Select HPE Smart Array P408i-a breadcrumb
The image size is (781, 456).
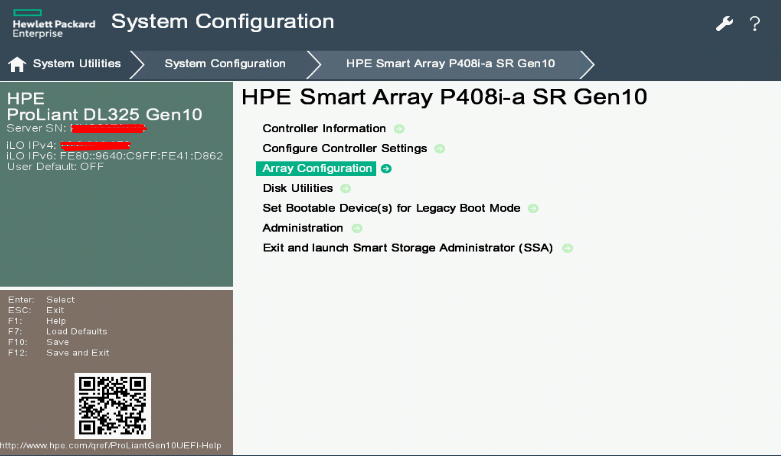450,64
